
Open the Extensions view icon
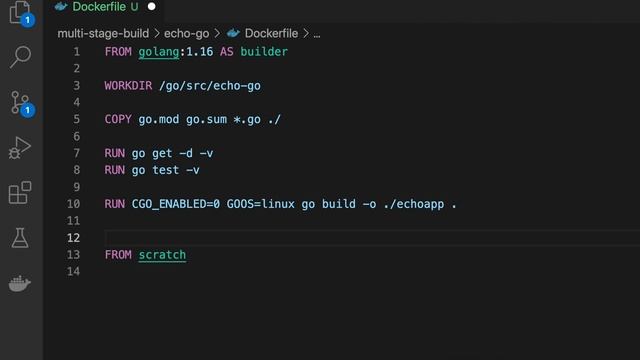click(x=20, y=192)
